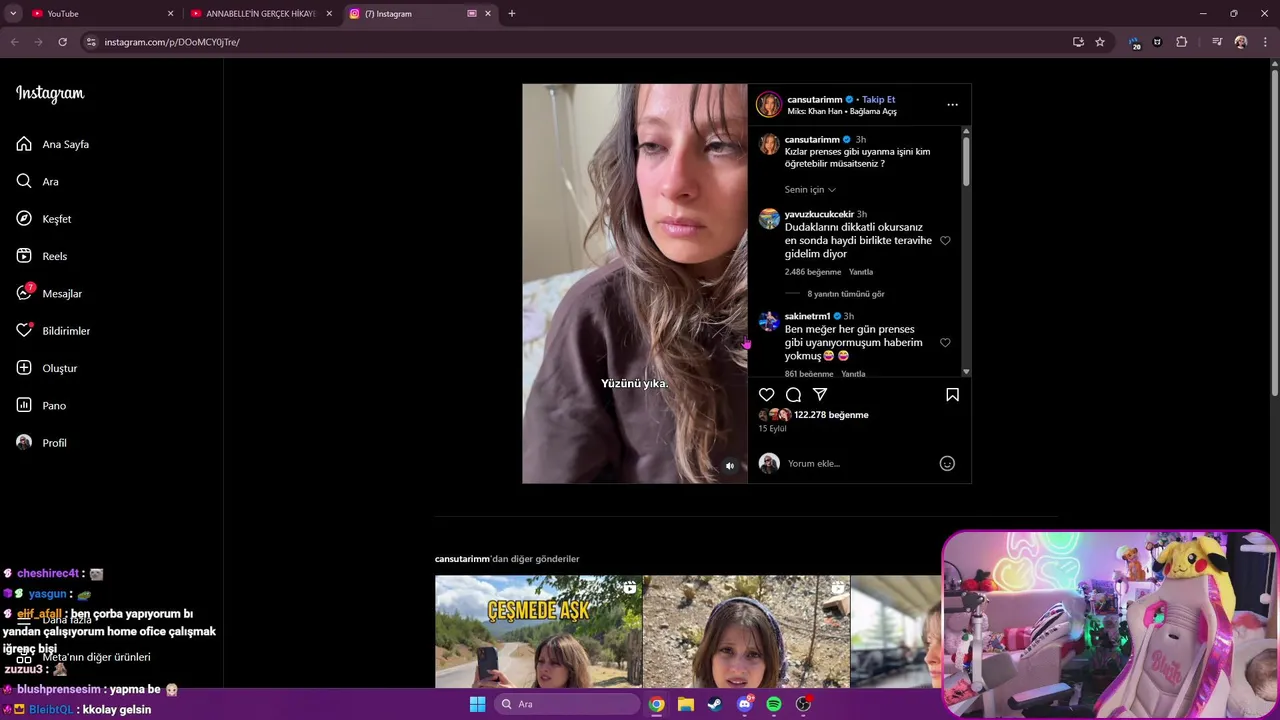The image size is (1280, 720).
Task: Open the Windows Start menu
Action: click(478, 704)
